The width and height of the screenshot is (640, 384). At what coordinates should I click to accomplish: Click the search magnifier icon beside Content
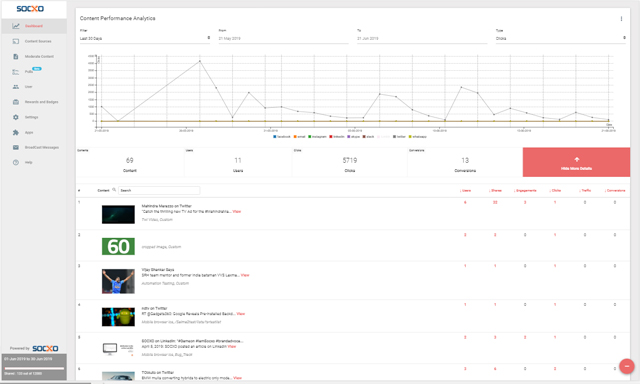tap(114, 190)
